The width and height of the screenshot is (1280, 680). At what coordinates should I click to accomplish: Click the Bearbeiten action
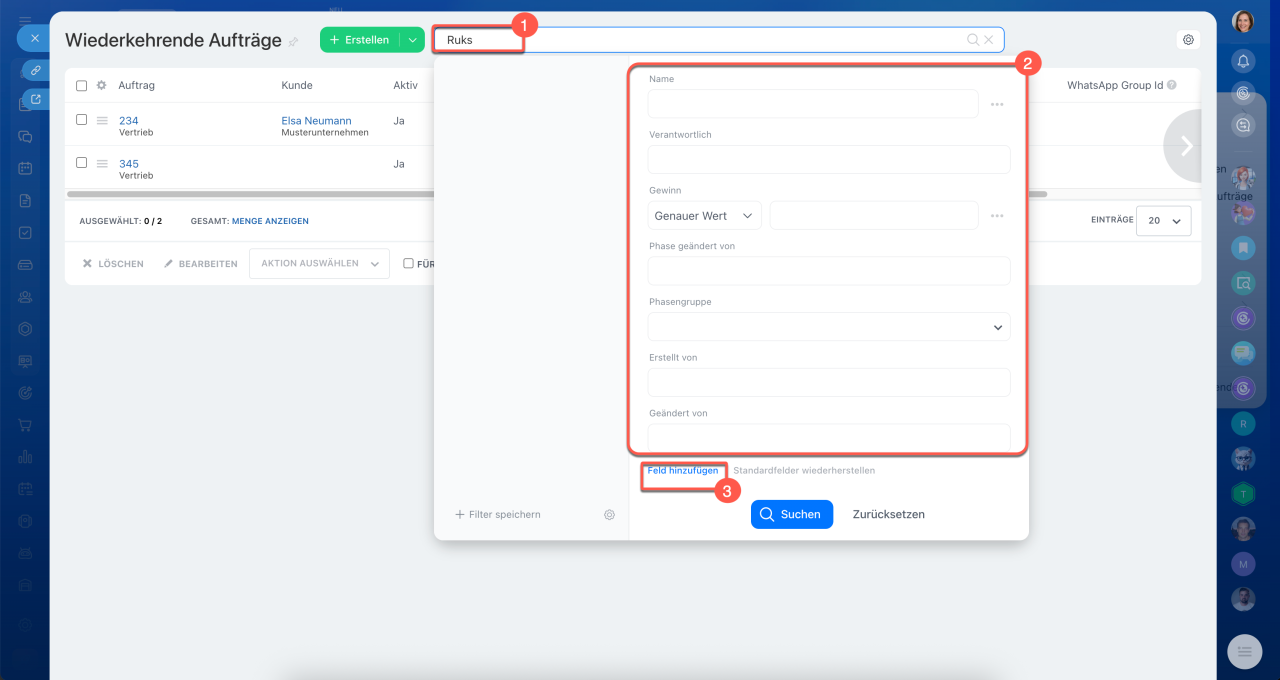pos(200,264)
